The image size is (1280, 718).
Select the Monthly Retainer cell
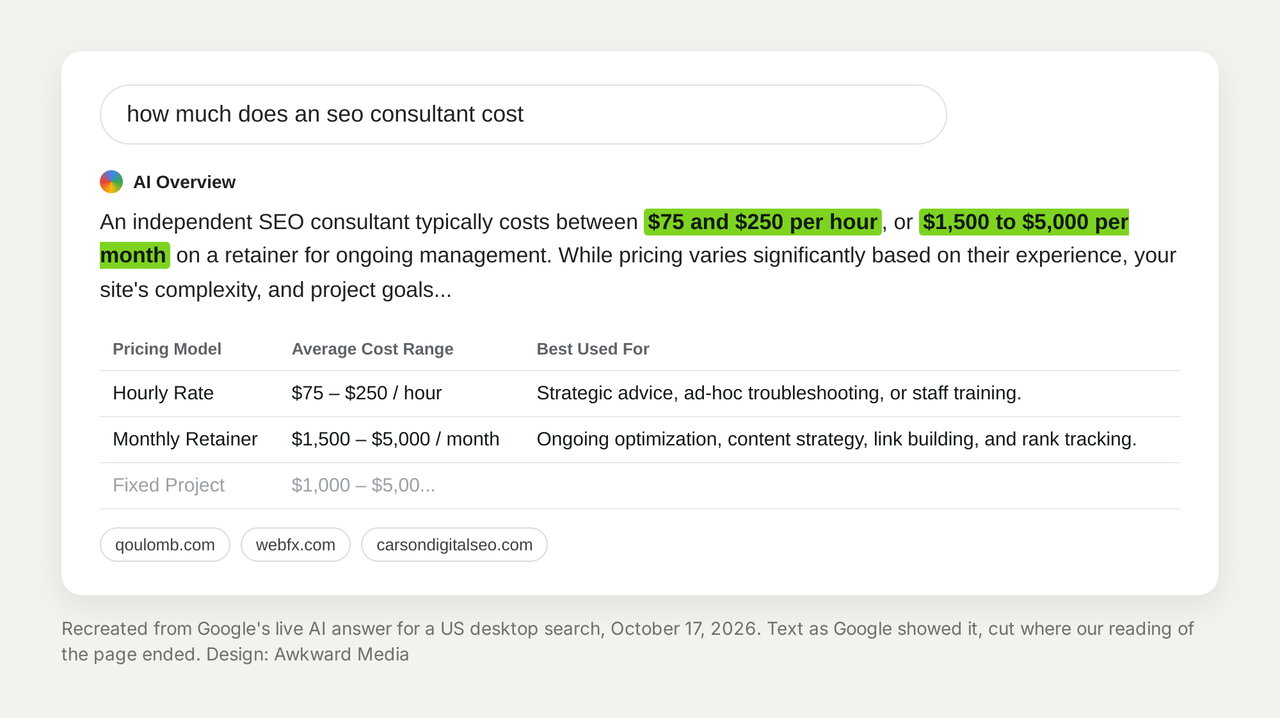185,439
